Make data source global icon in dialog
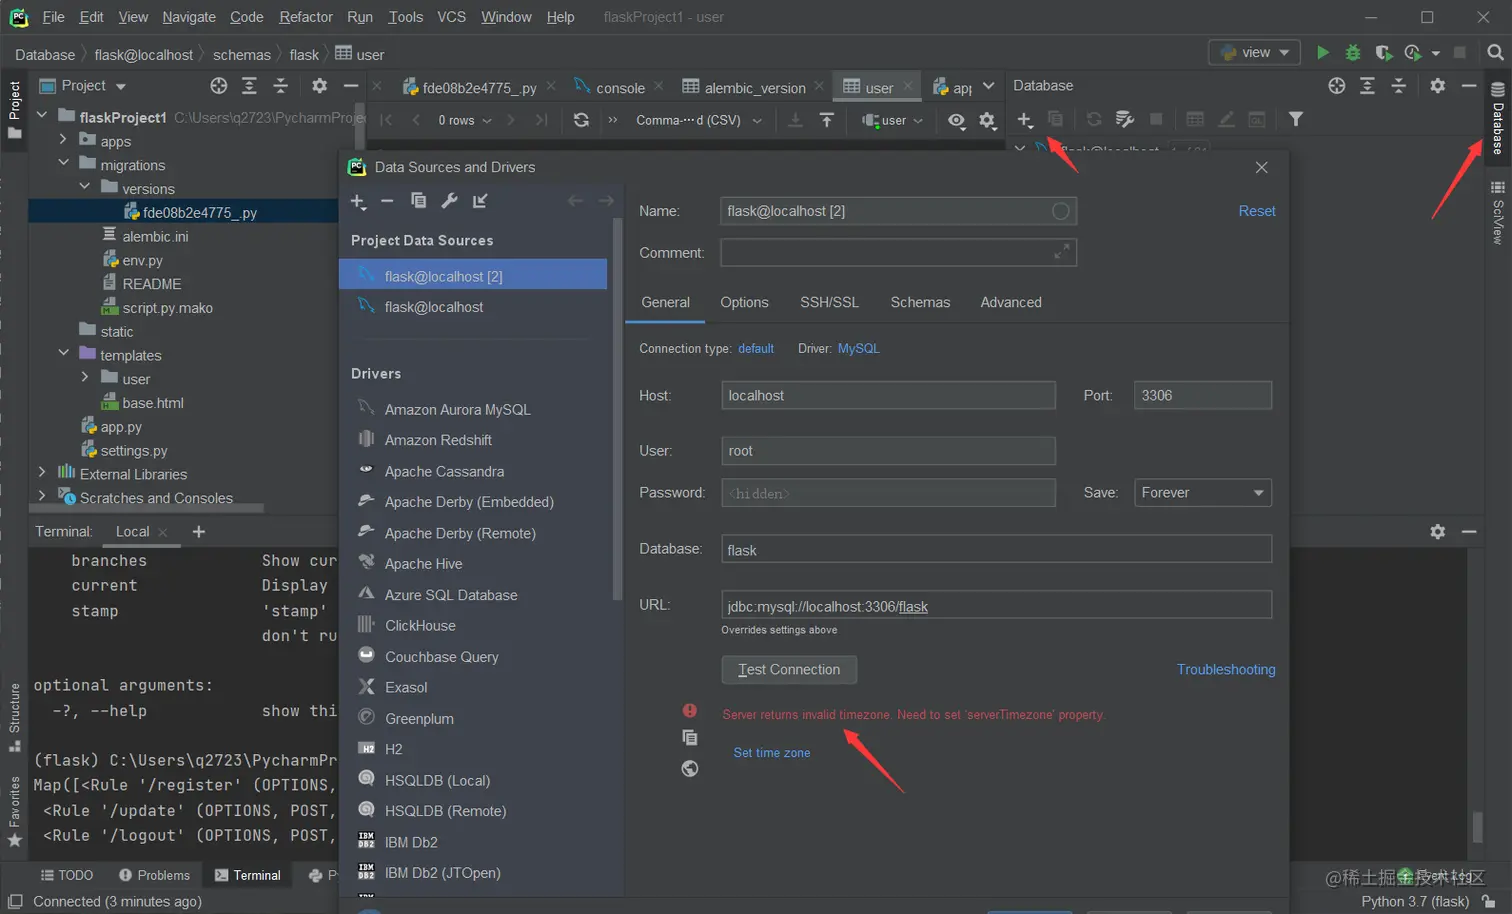The image size is (1512, 914). pyautogui.click(x=480, y=201)
